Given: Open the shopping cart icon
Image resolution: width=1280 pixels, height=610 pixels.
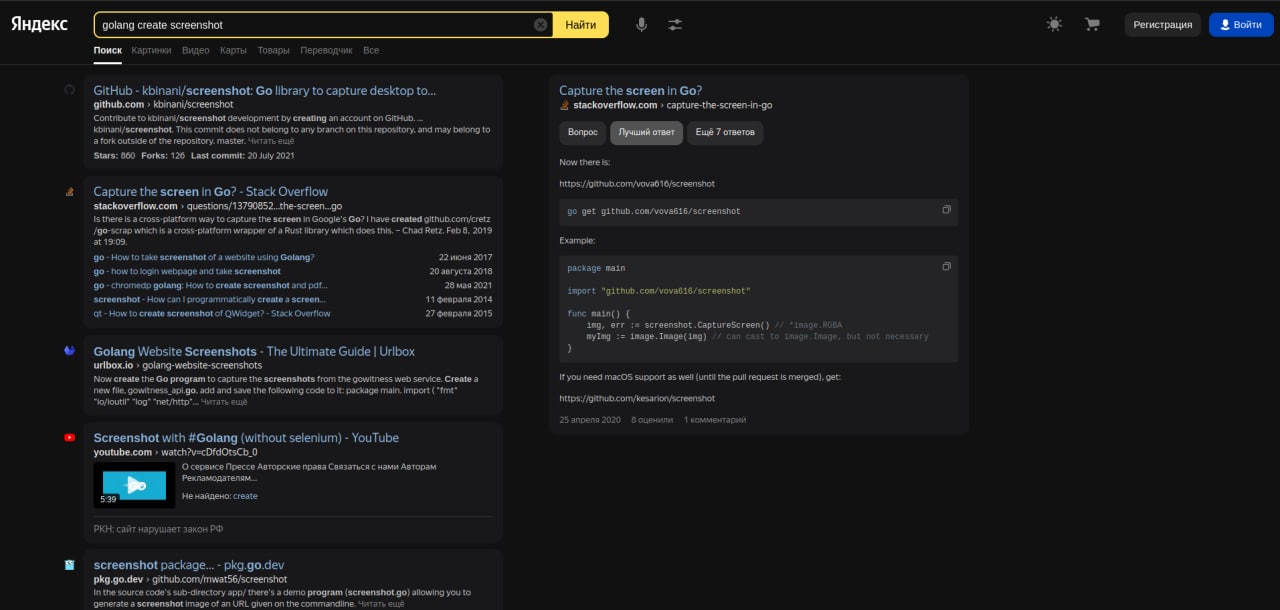Looking at the screenshot, I should pyautogui.click(x=1092, y=25).
